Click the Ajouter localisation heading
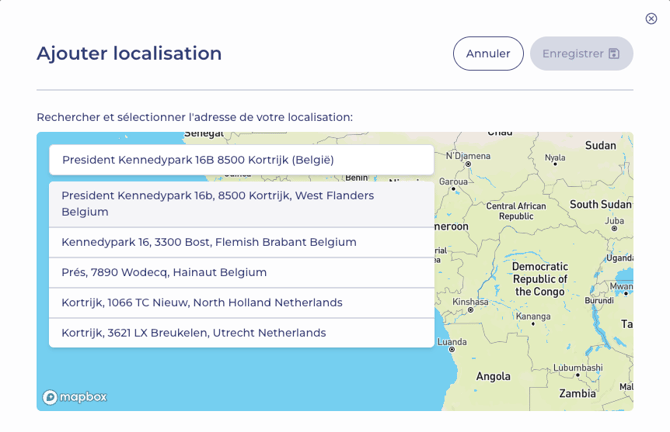 pos(129,53)
